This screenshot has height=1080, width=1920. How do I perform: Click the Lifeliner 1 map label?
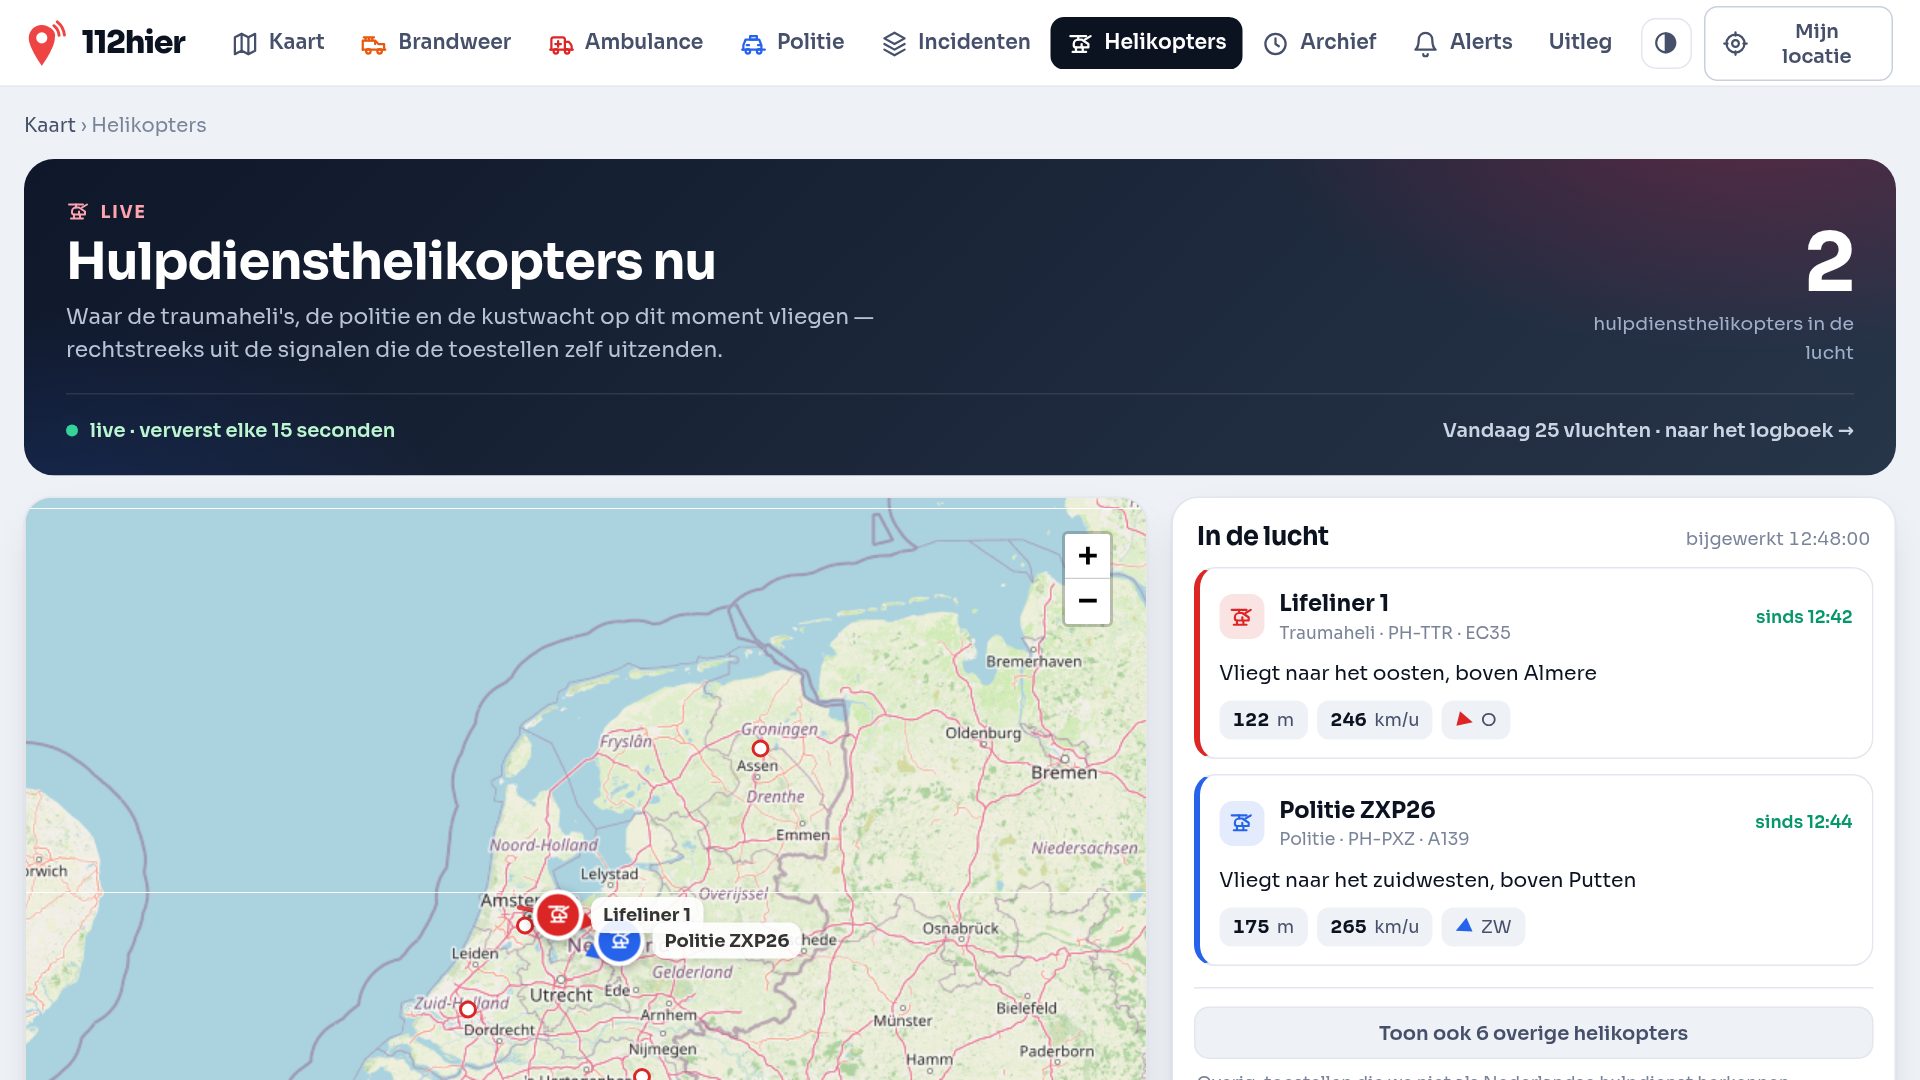646,914
